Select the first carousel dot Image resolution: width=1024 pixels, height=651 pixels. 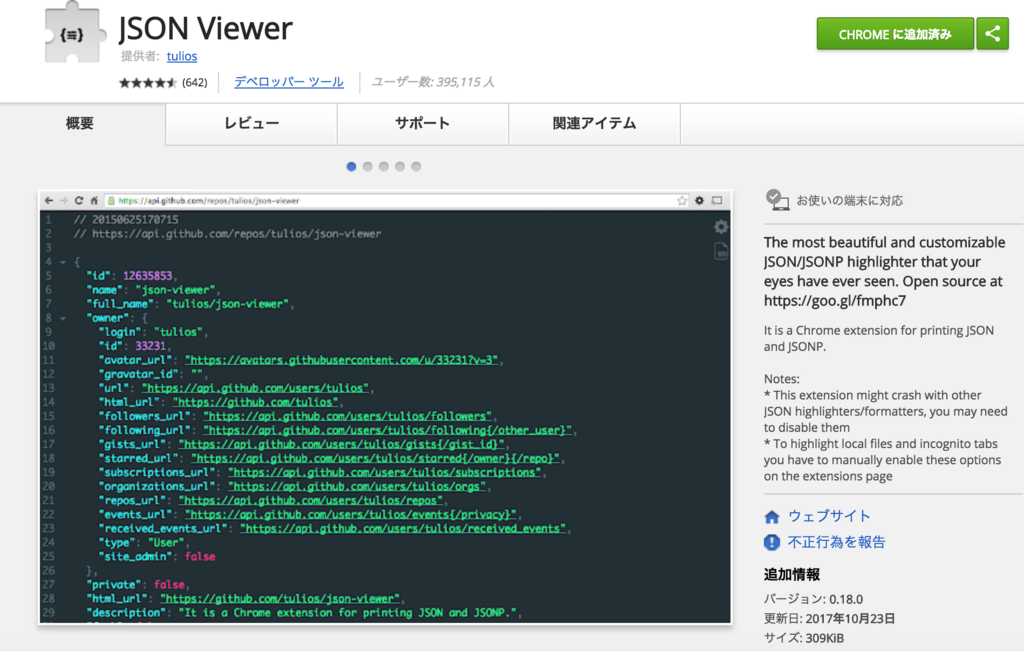click(351, 167)
